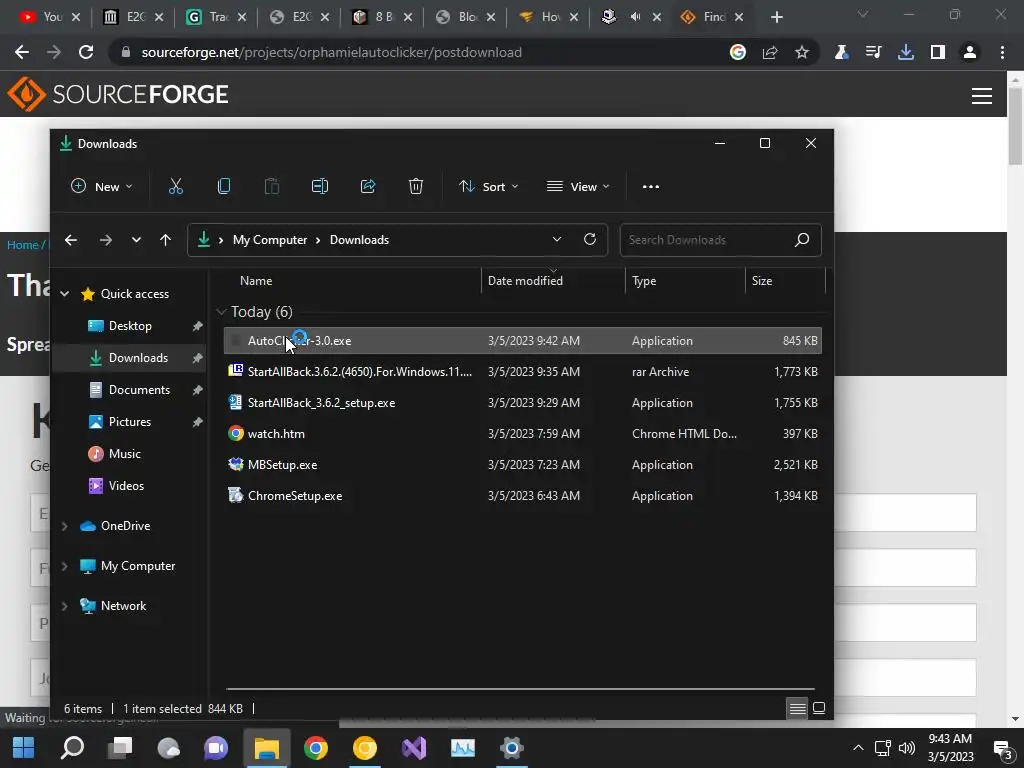Go up one folder level arrow
Screen dimensions: 1024x768
point(165,240)
